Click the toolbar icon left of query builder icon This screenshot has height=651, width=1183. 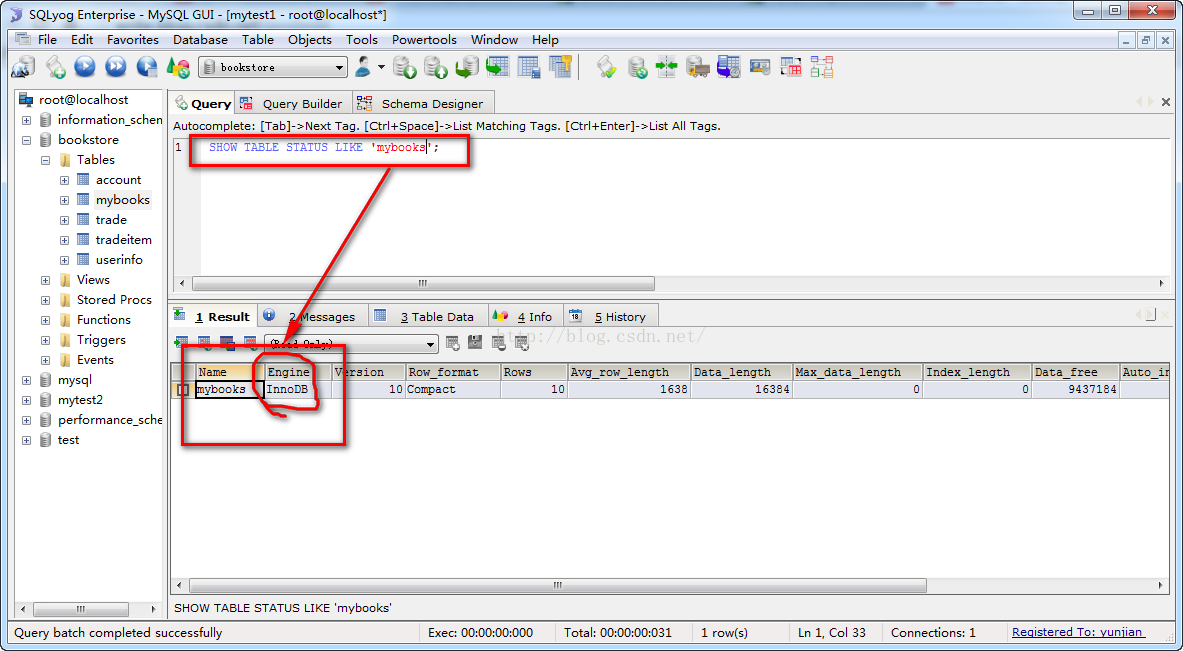click(x=760, y=67)
